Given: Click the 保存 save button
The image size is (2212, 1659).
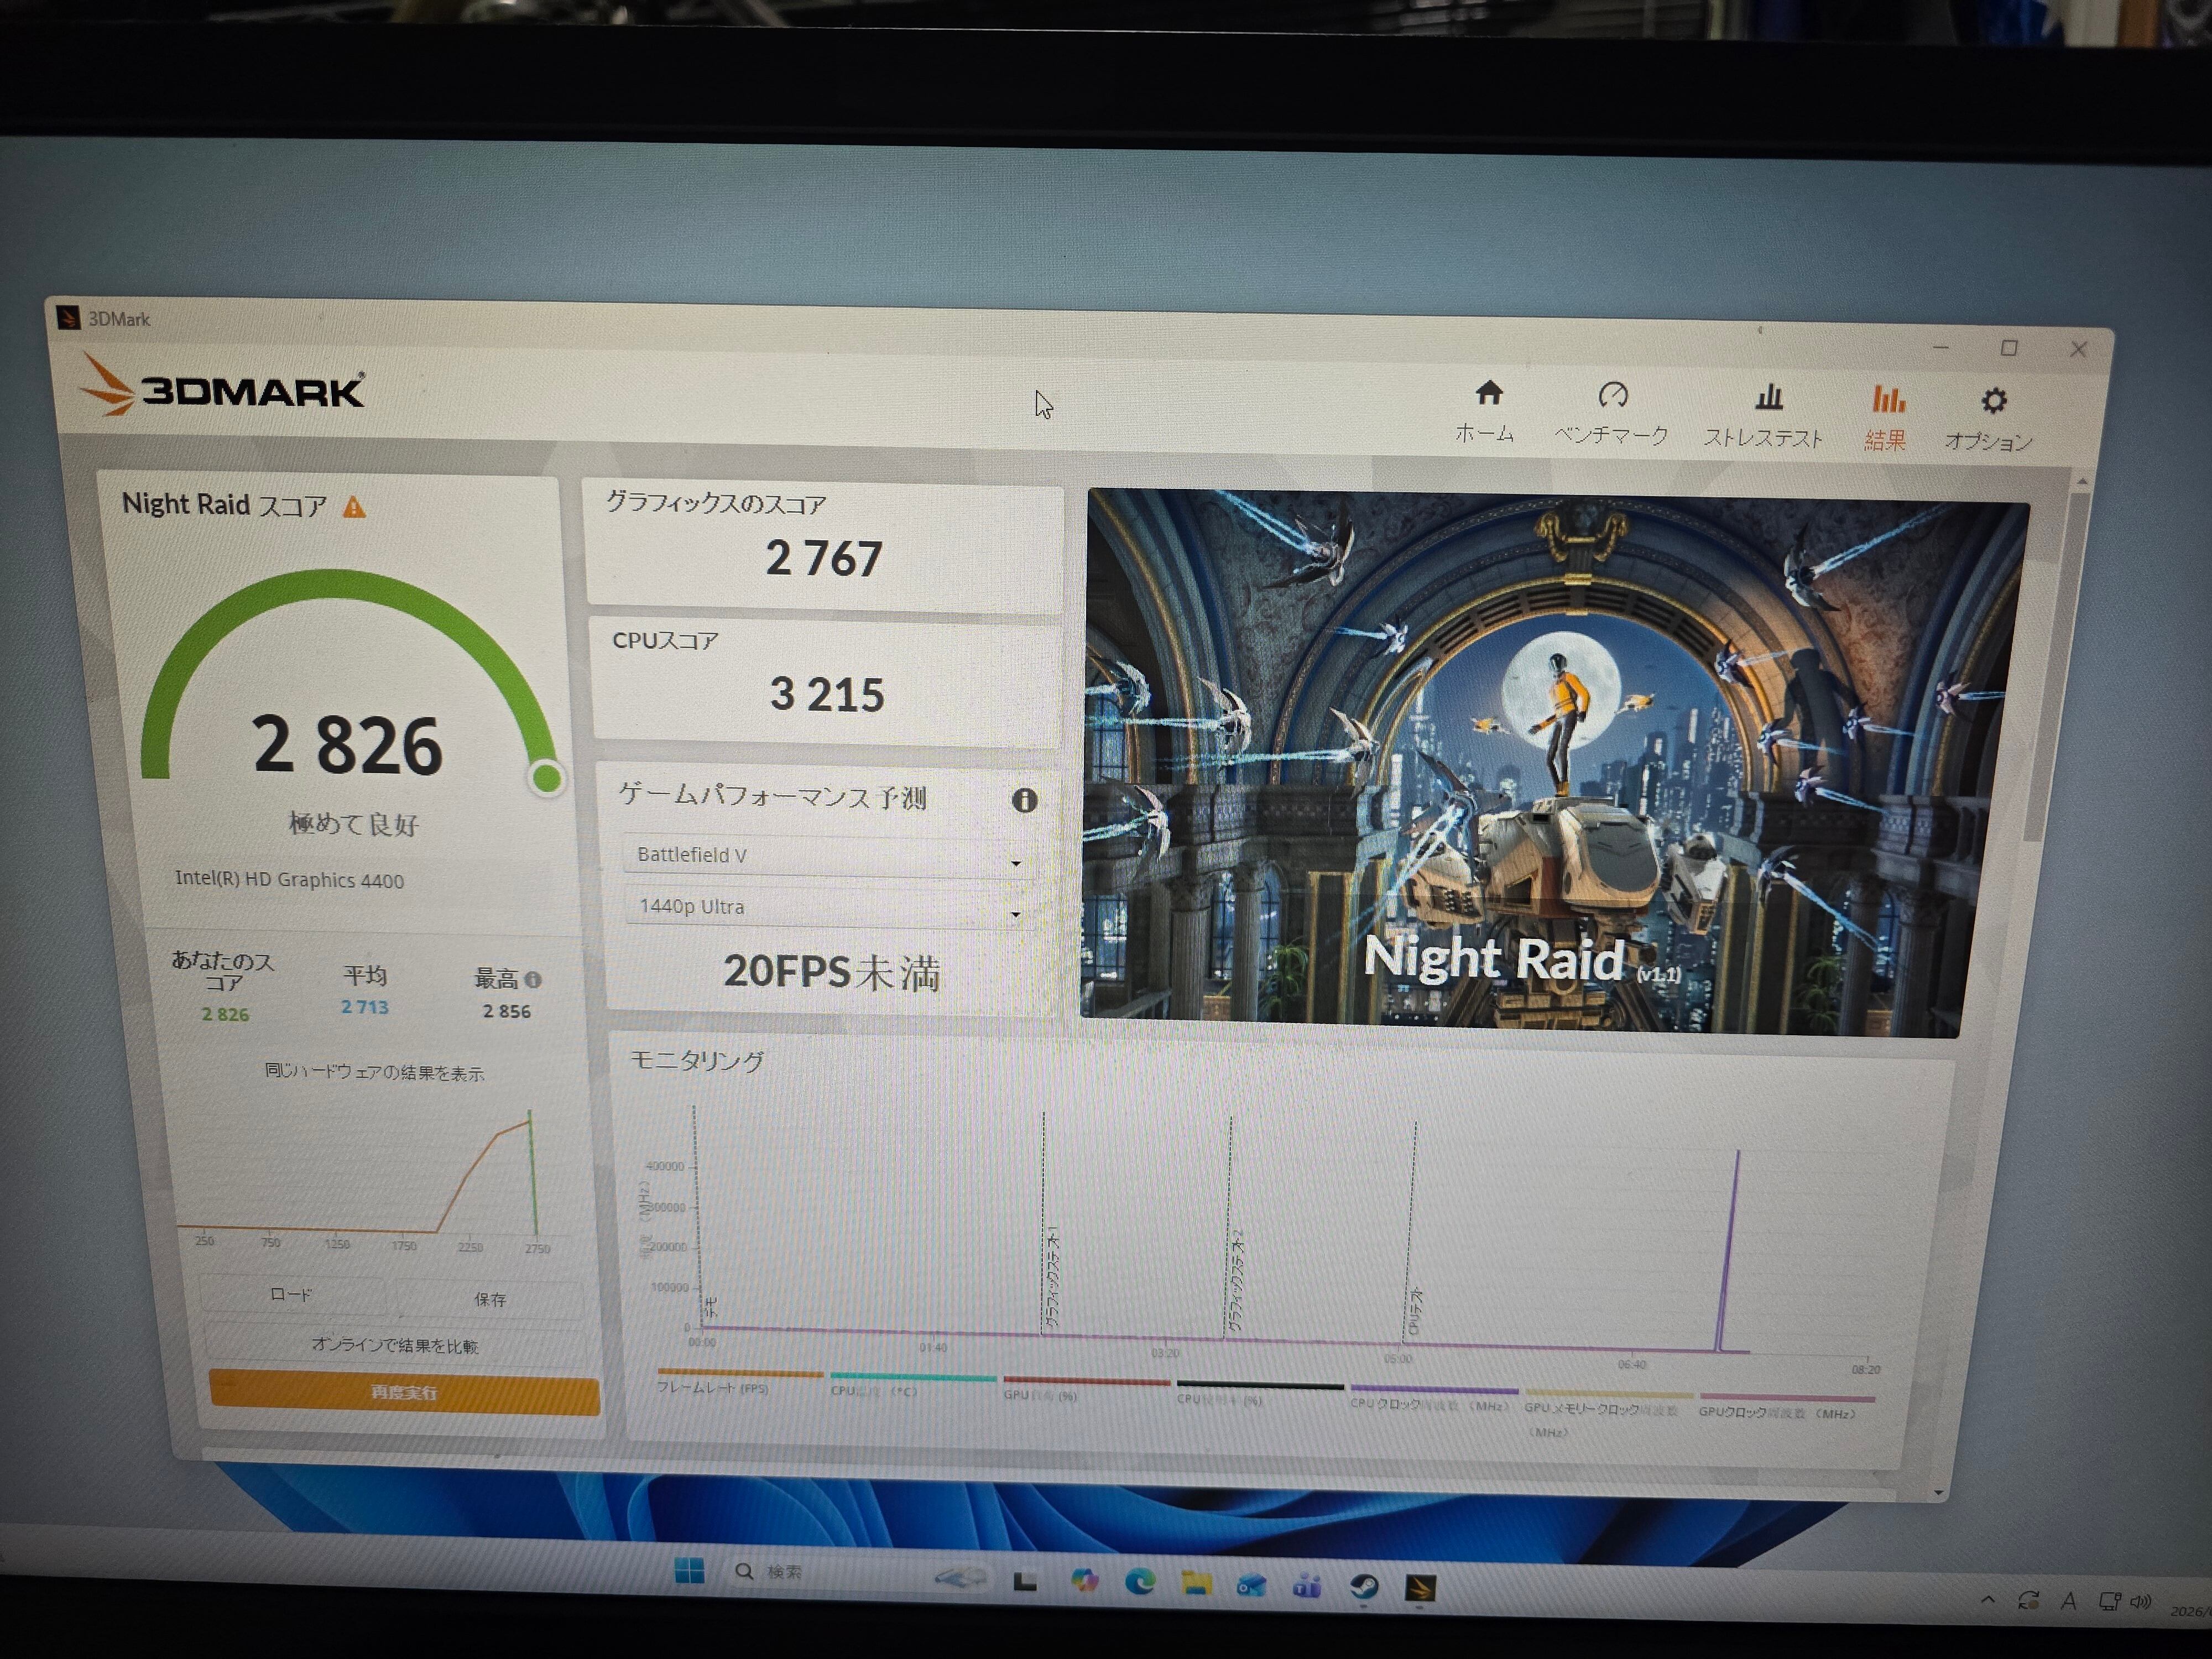Looking at the screenshot, I should 490,1299.
